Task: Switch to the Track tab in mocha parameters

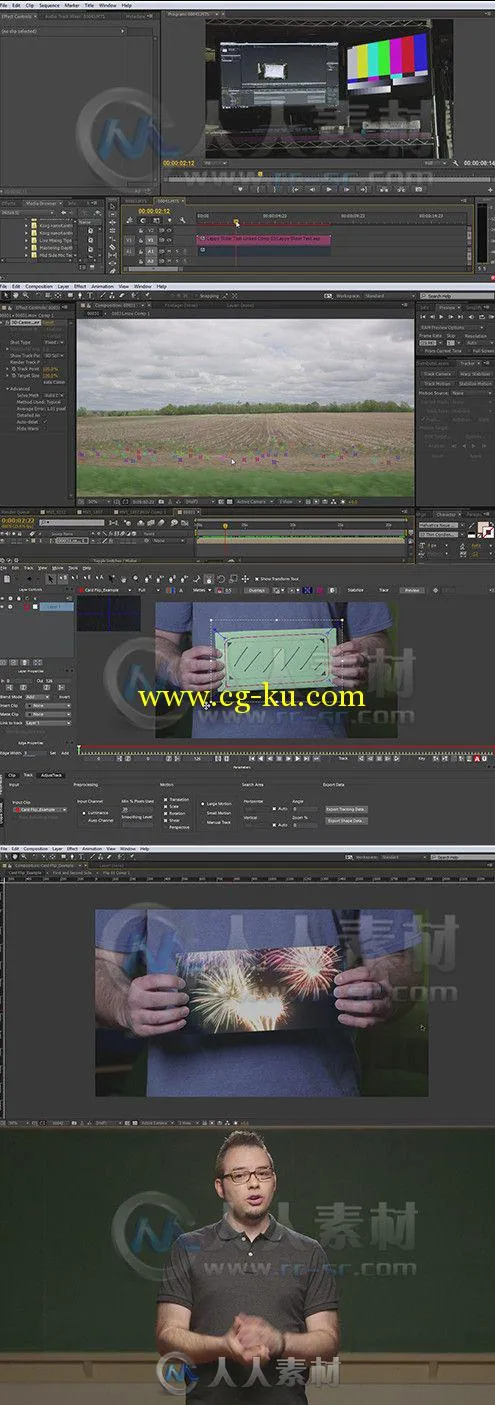Action: [28, 775]
